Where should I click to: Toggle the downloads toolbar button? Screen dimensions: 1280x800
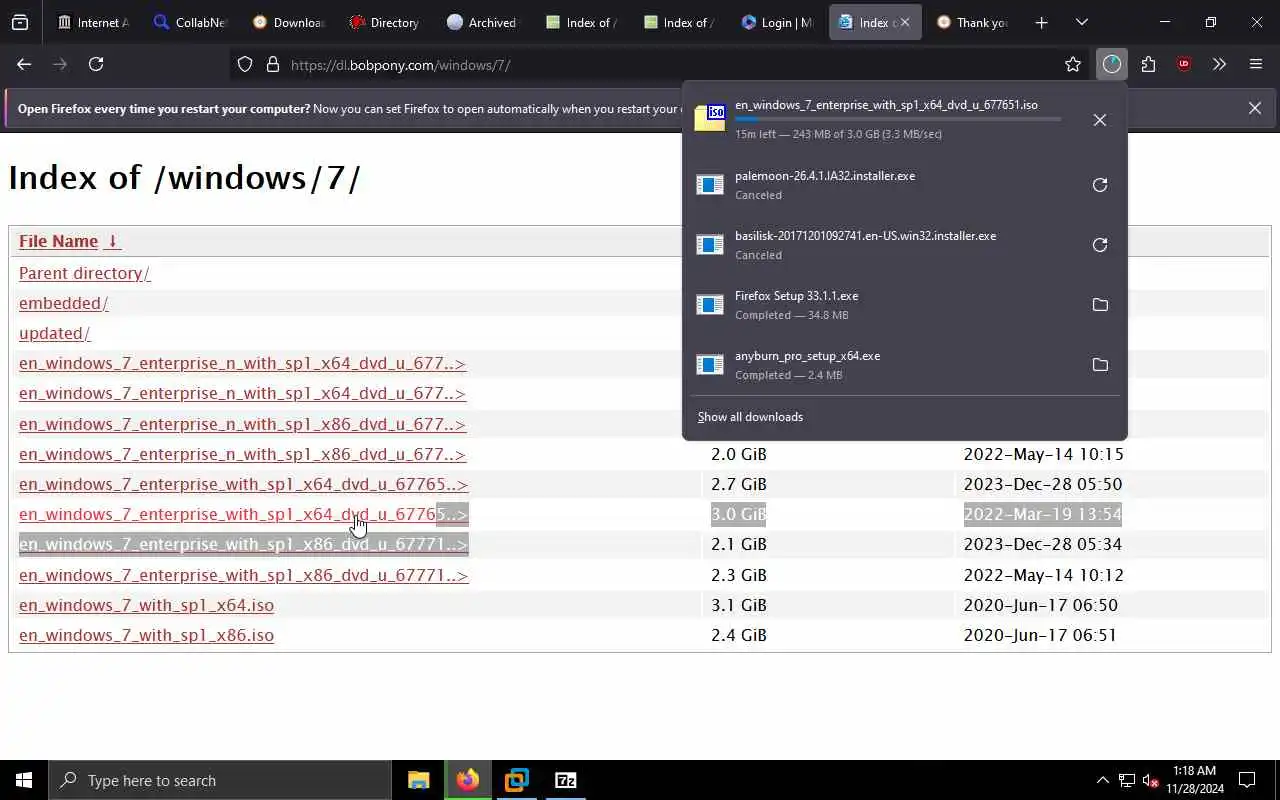pyautogui.click(x=1112, y=64)
